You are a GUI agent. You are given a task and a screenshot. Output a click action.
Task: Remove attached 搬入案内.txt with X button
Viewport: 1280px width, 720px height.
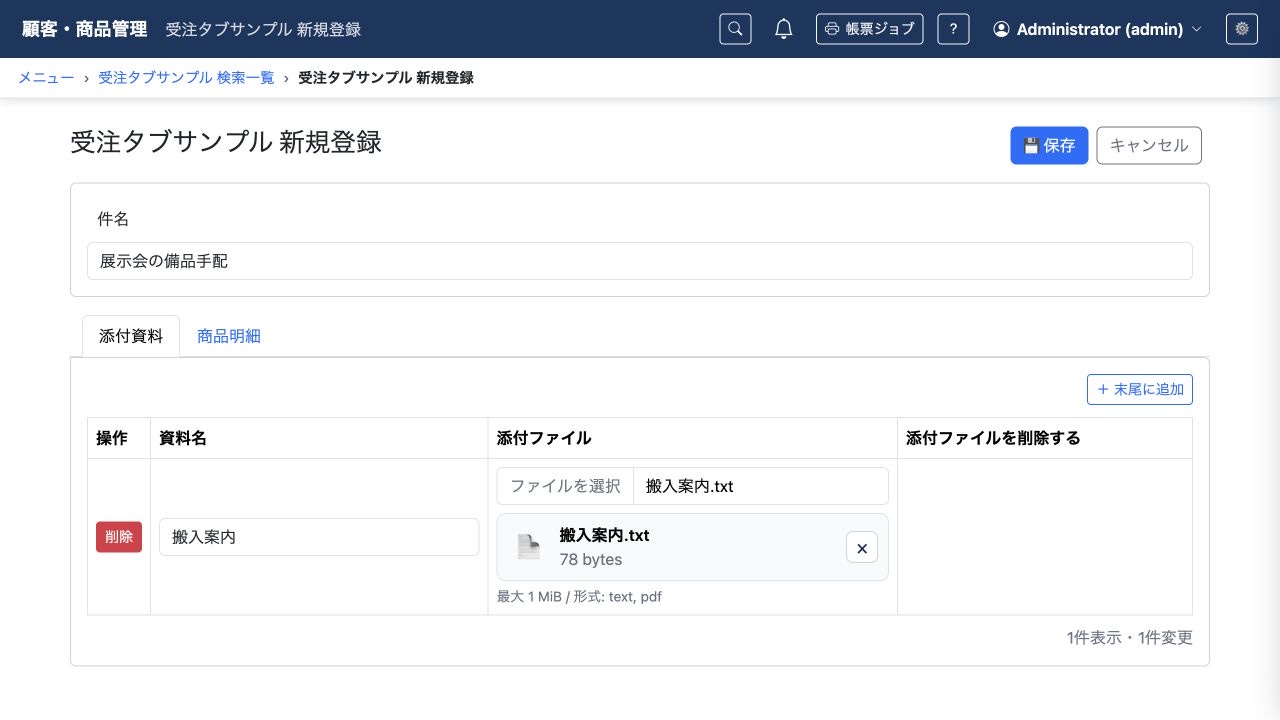tap(862, 547)
